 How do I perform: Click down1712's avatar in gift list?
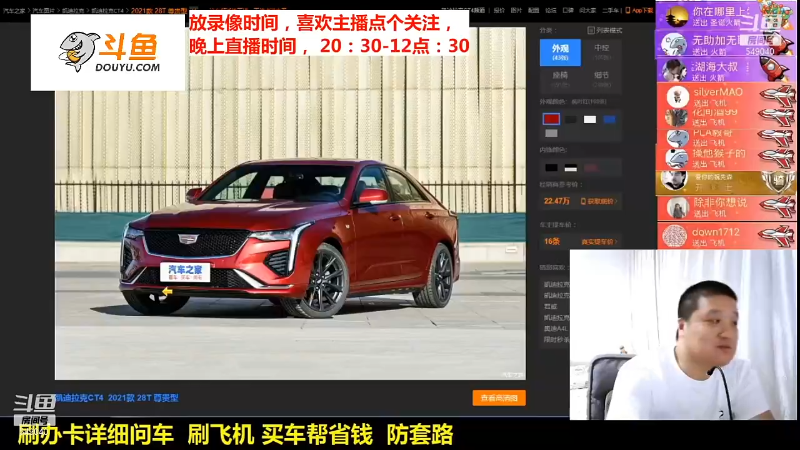(x=675, y=236)
